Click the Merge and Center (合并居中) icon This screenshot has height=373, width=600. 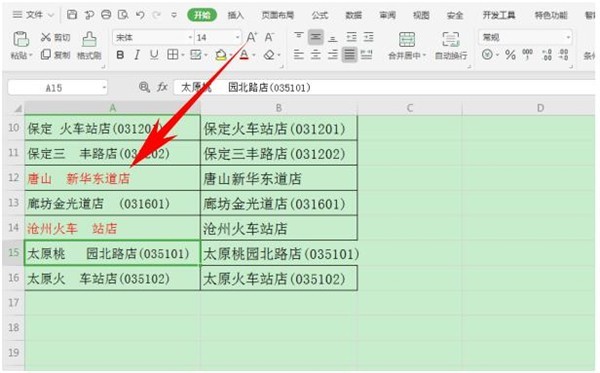(407, 40)
